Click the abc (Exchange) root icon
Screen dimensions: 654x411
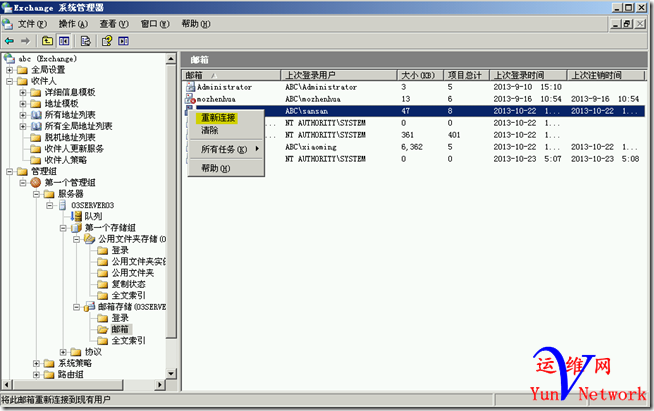[x=10, y=58]
